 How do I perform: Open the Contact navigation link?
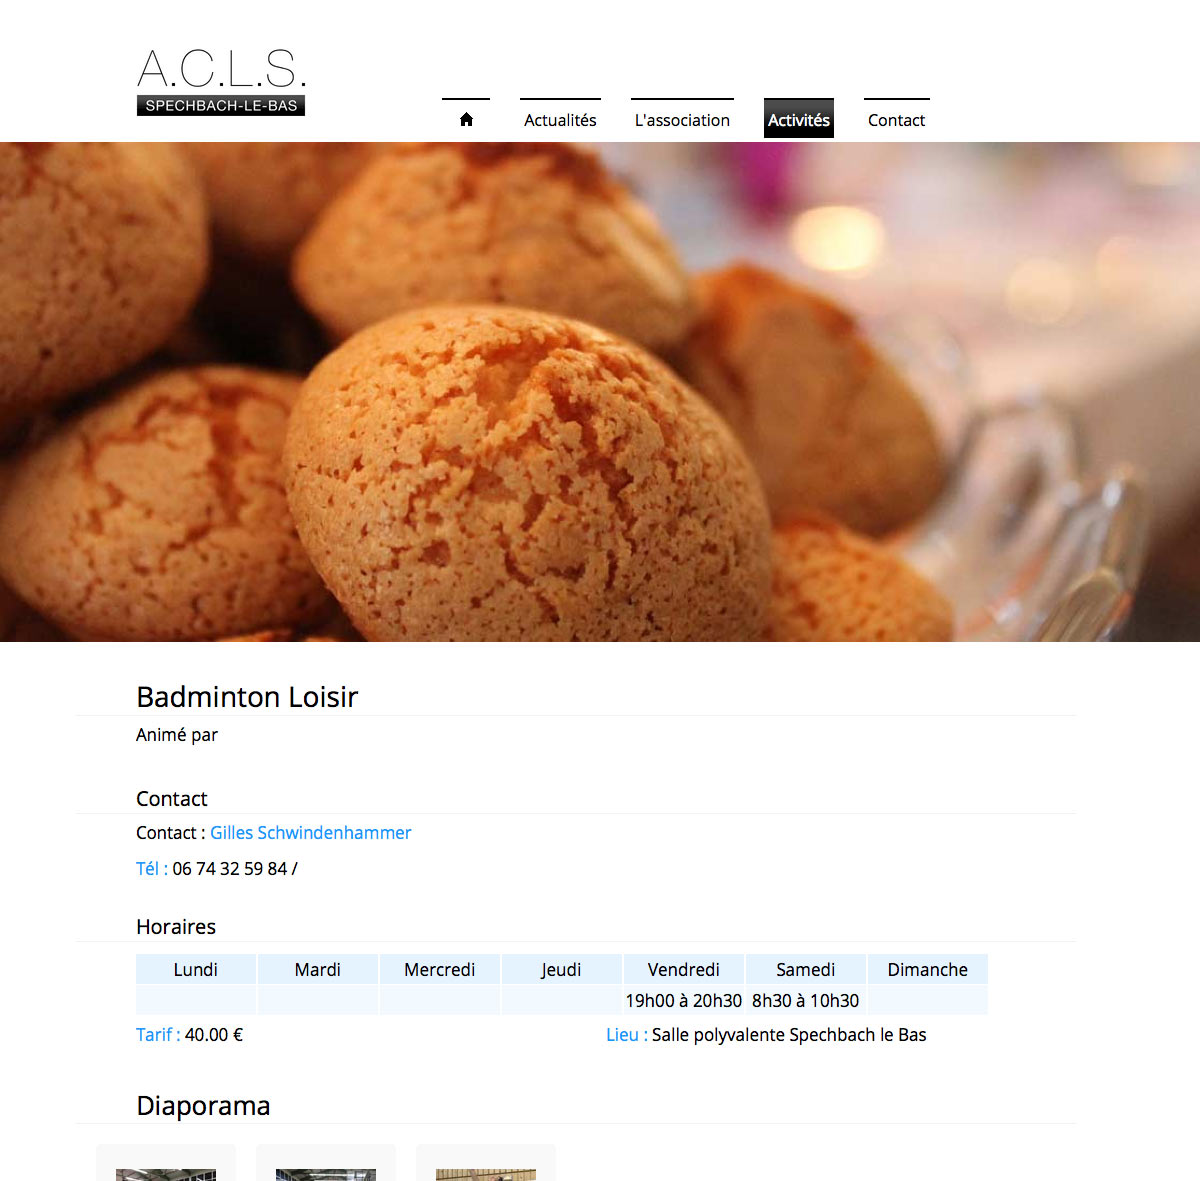896,119
